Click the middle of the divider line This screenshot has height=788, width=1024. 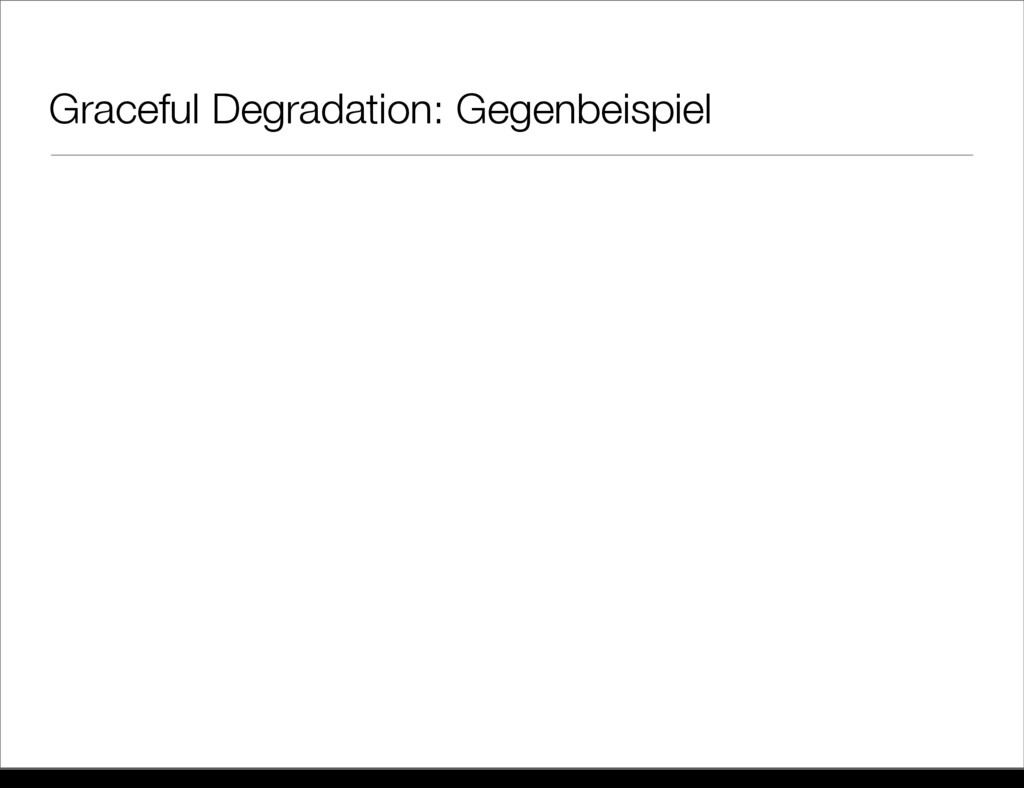(512, 155)
